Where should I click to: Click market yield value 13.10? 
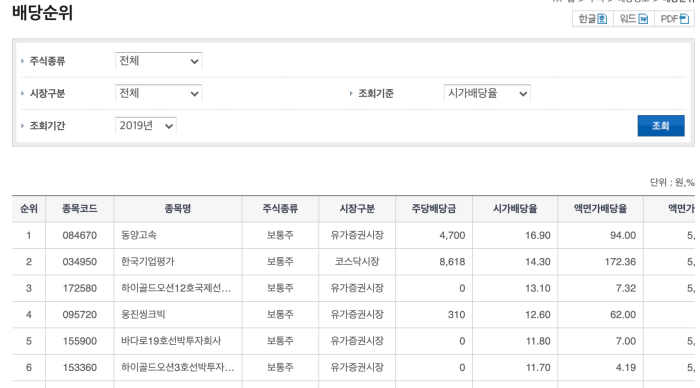pyautogui.click(x=538, y=288)
